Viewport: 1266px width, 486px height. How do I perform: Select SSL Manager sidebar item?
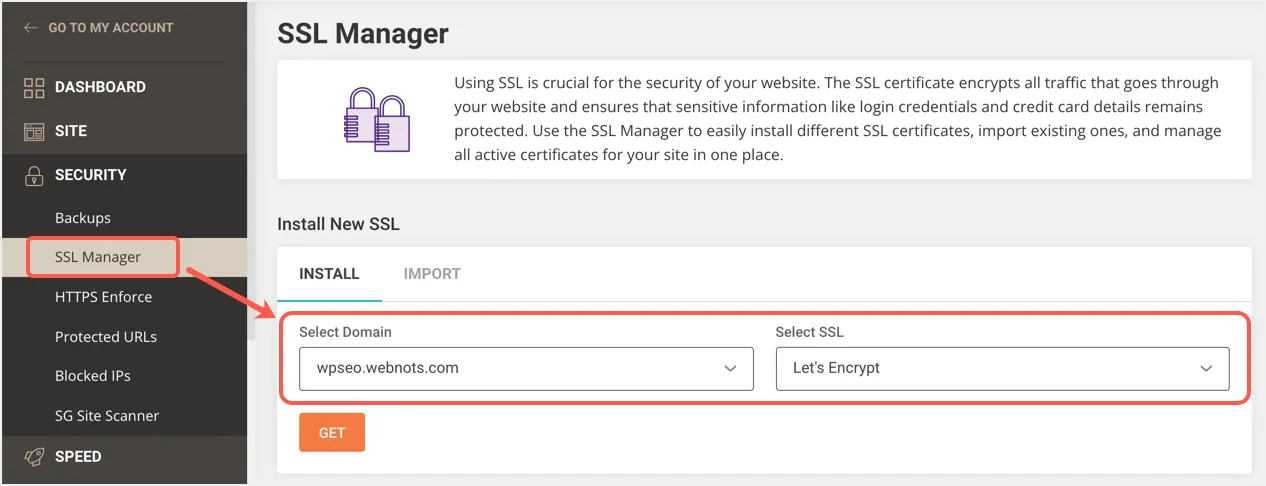98,257
